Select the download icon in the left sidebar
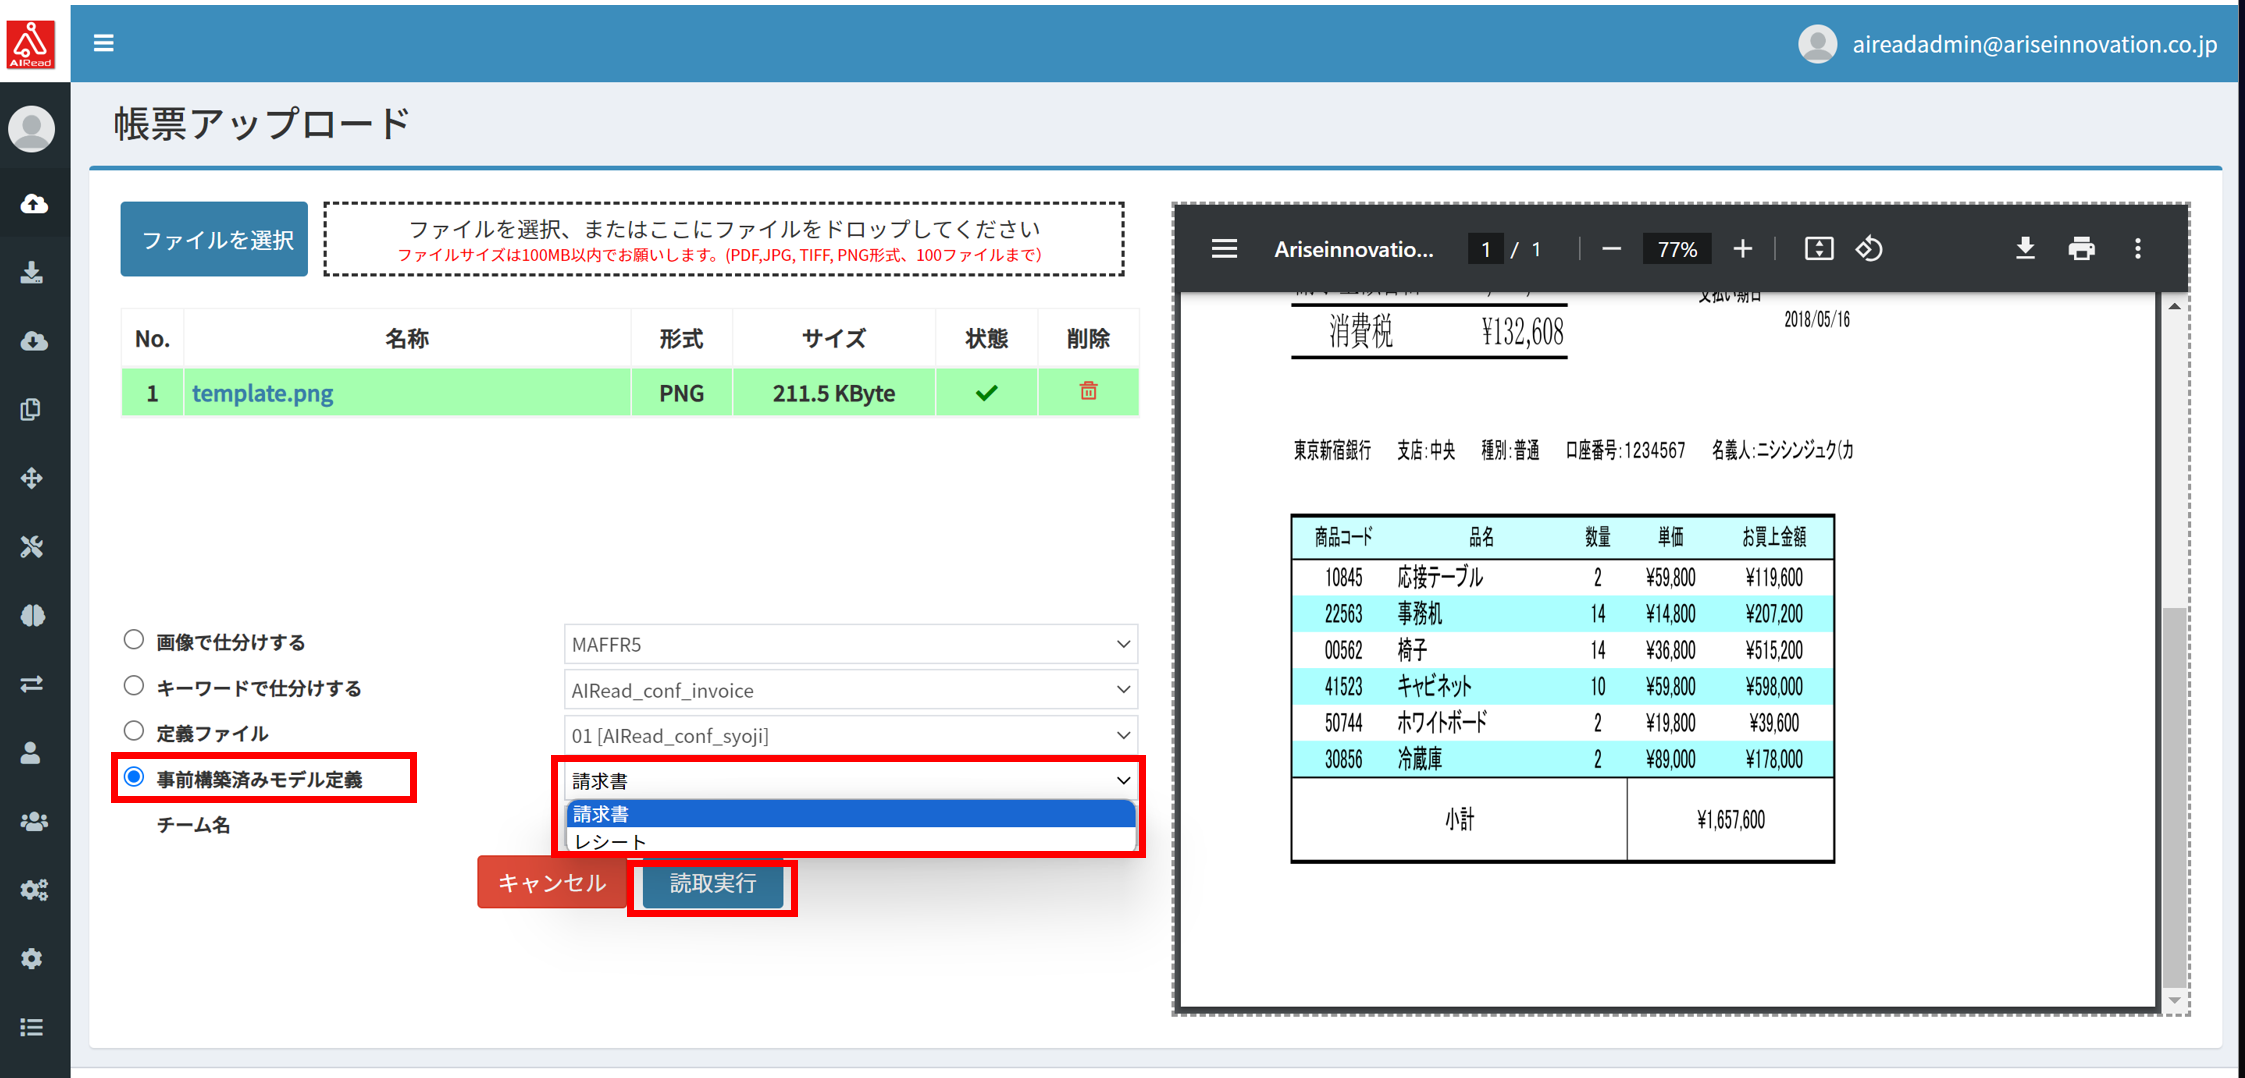 click(x=34, y=272)
